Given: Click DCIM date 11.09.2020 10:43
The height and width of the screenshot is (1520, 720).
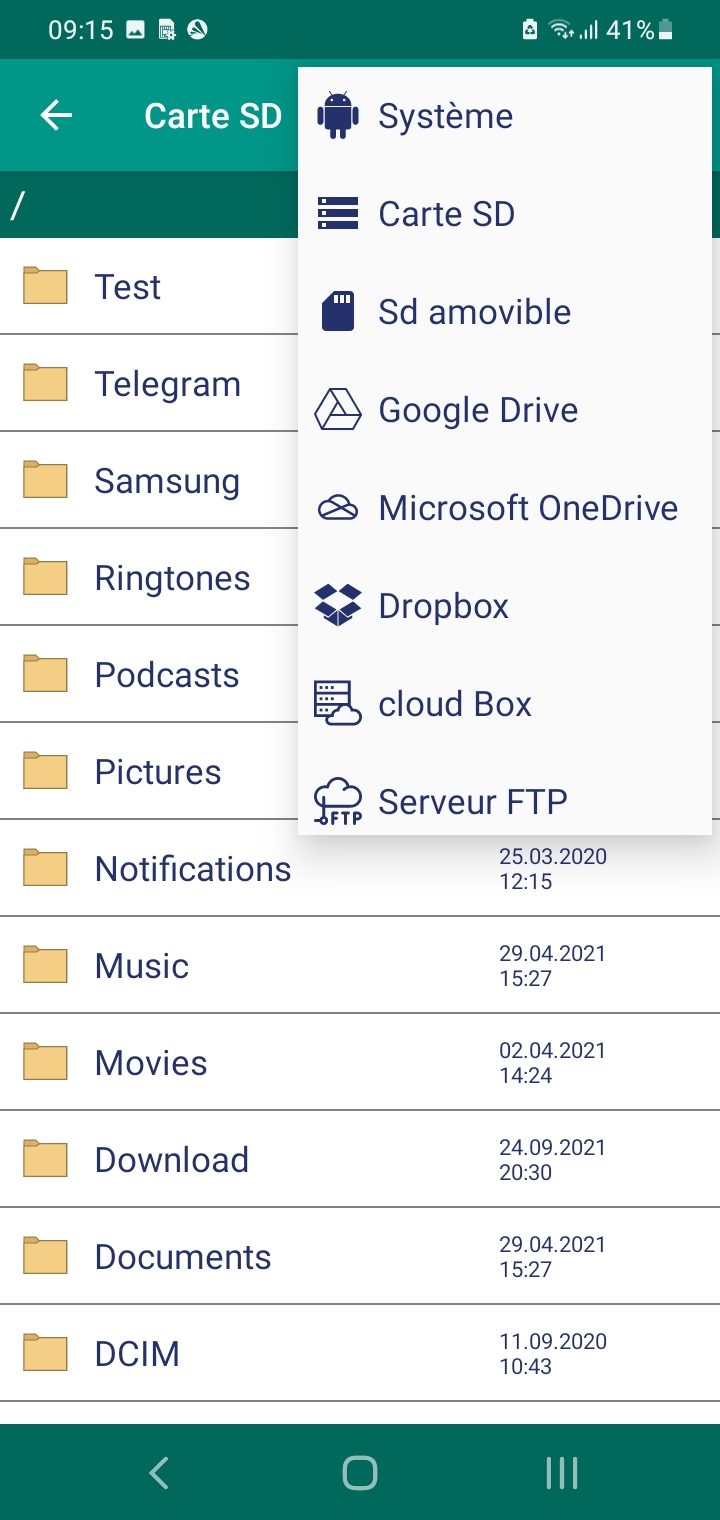Looking at the screenshot, I should pyautogui.click(x=553, y=1354).
